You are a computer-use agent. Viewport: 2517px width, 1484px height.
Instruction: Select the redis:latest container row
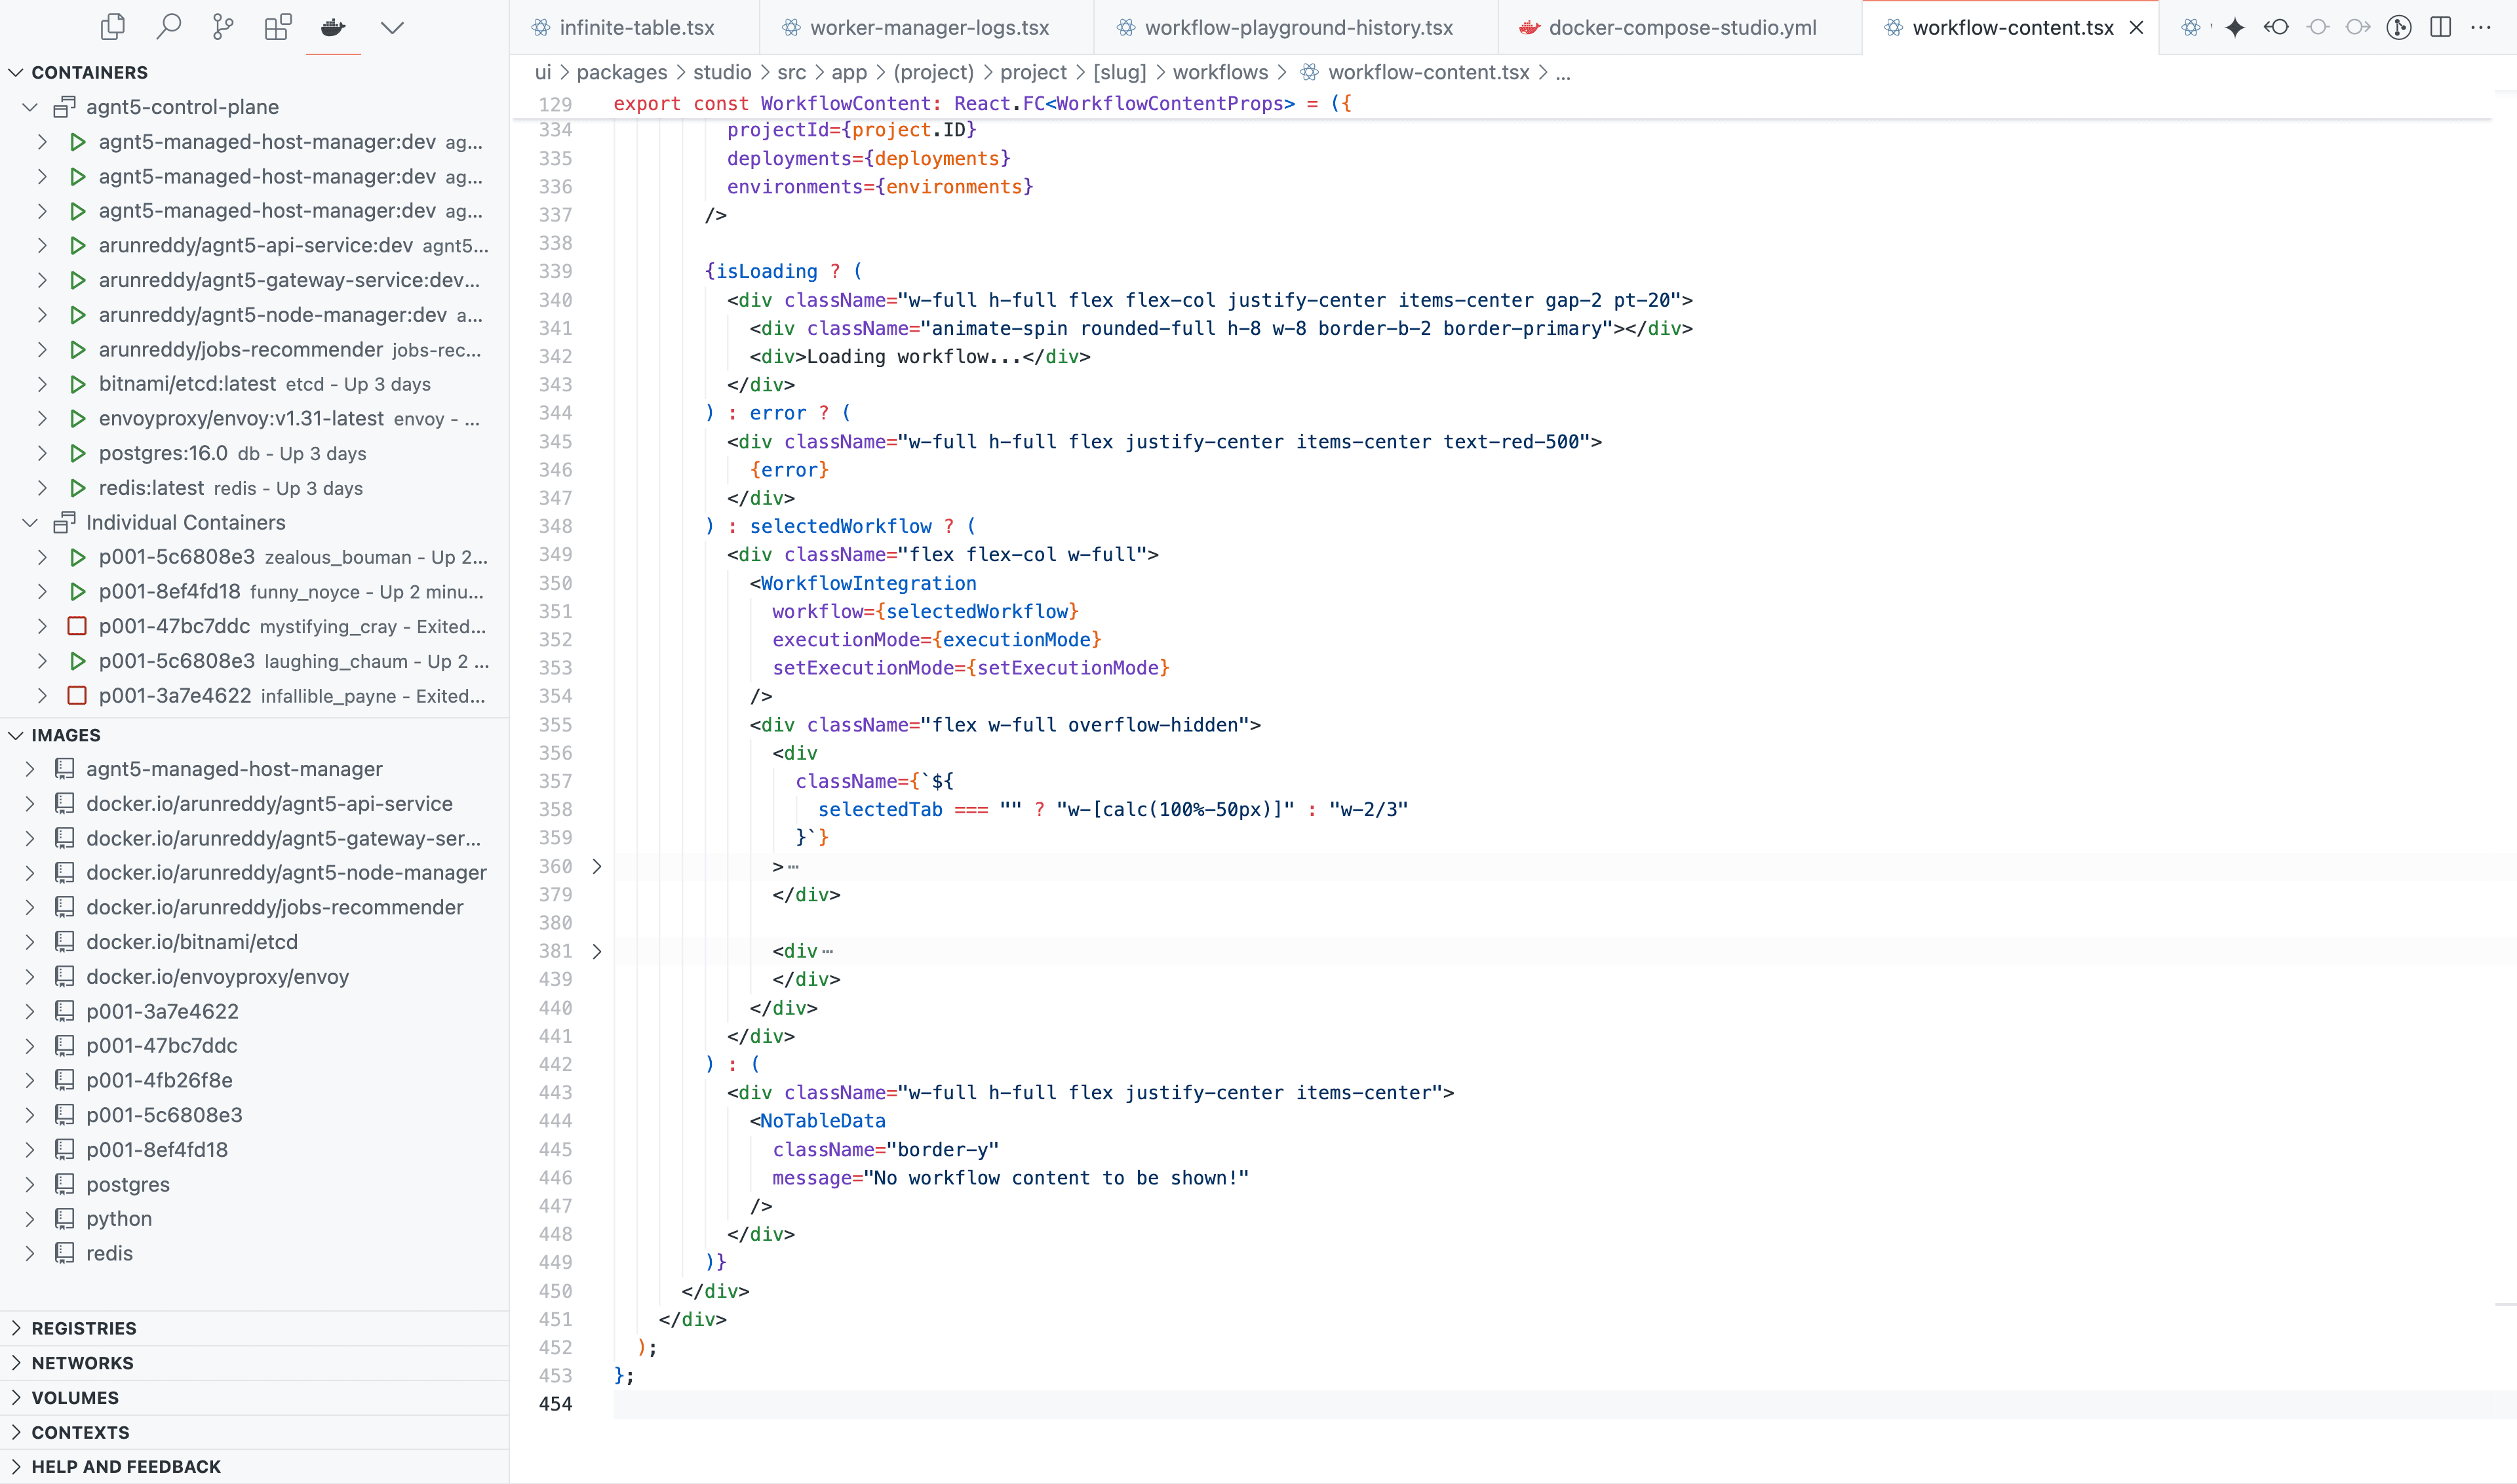(x=254, y=488)
